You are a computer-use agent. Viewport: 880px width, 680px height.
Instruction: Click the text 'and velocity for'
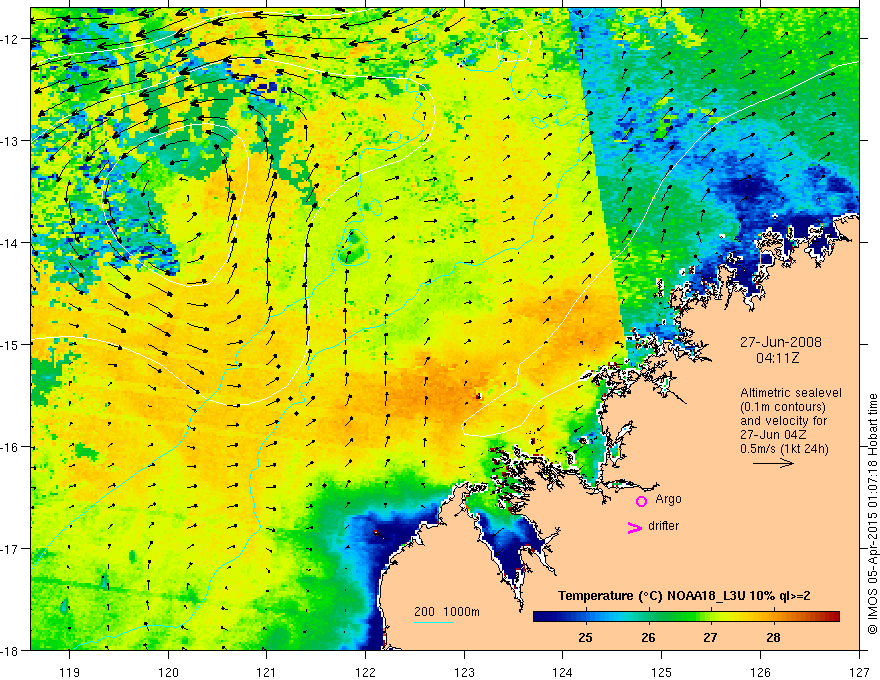(783, 421)
